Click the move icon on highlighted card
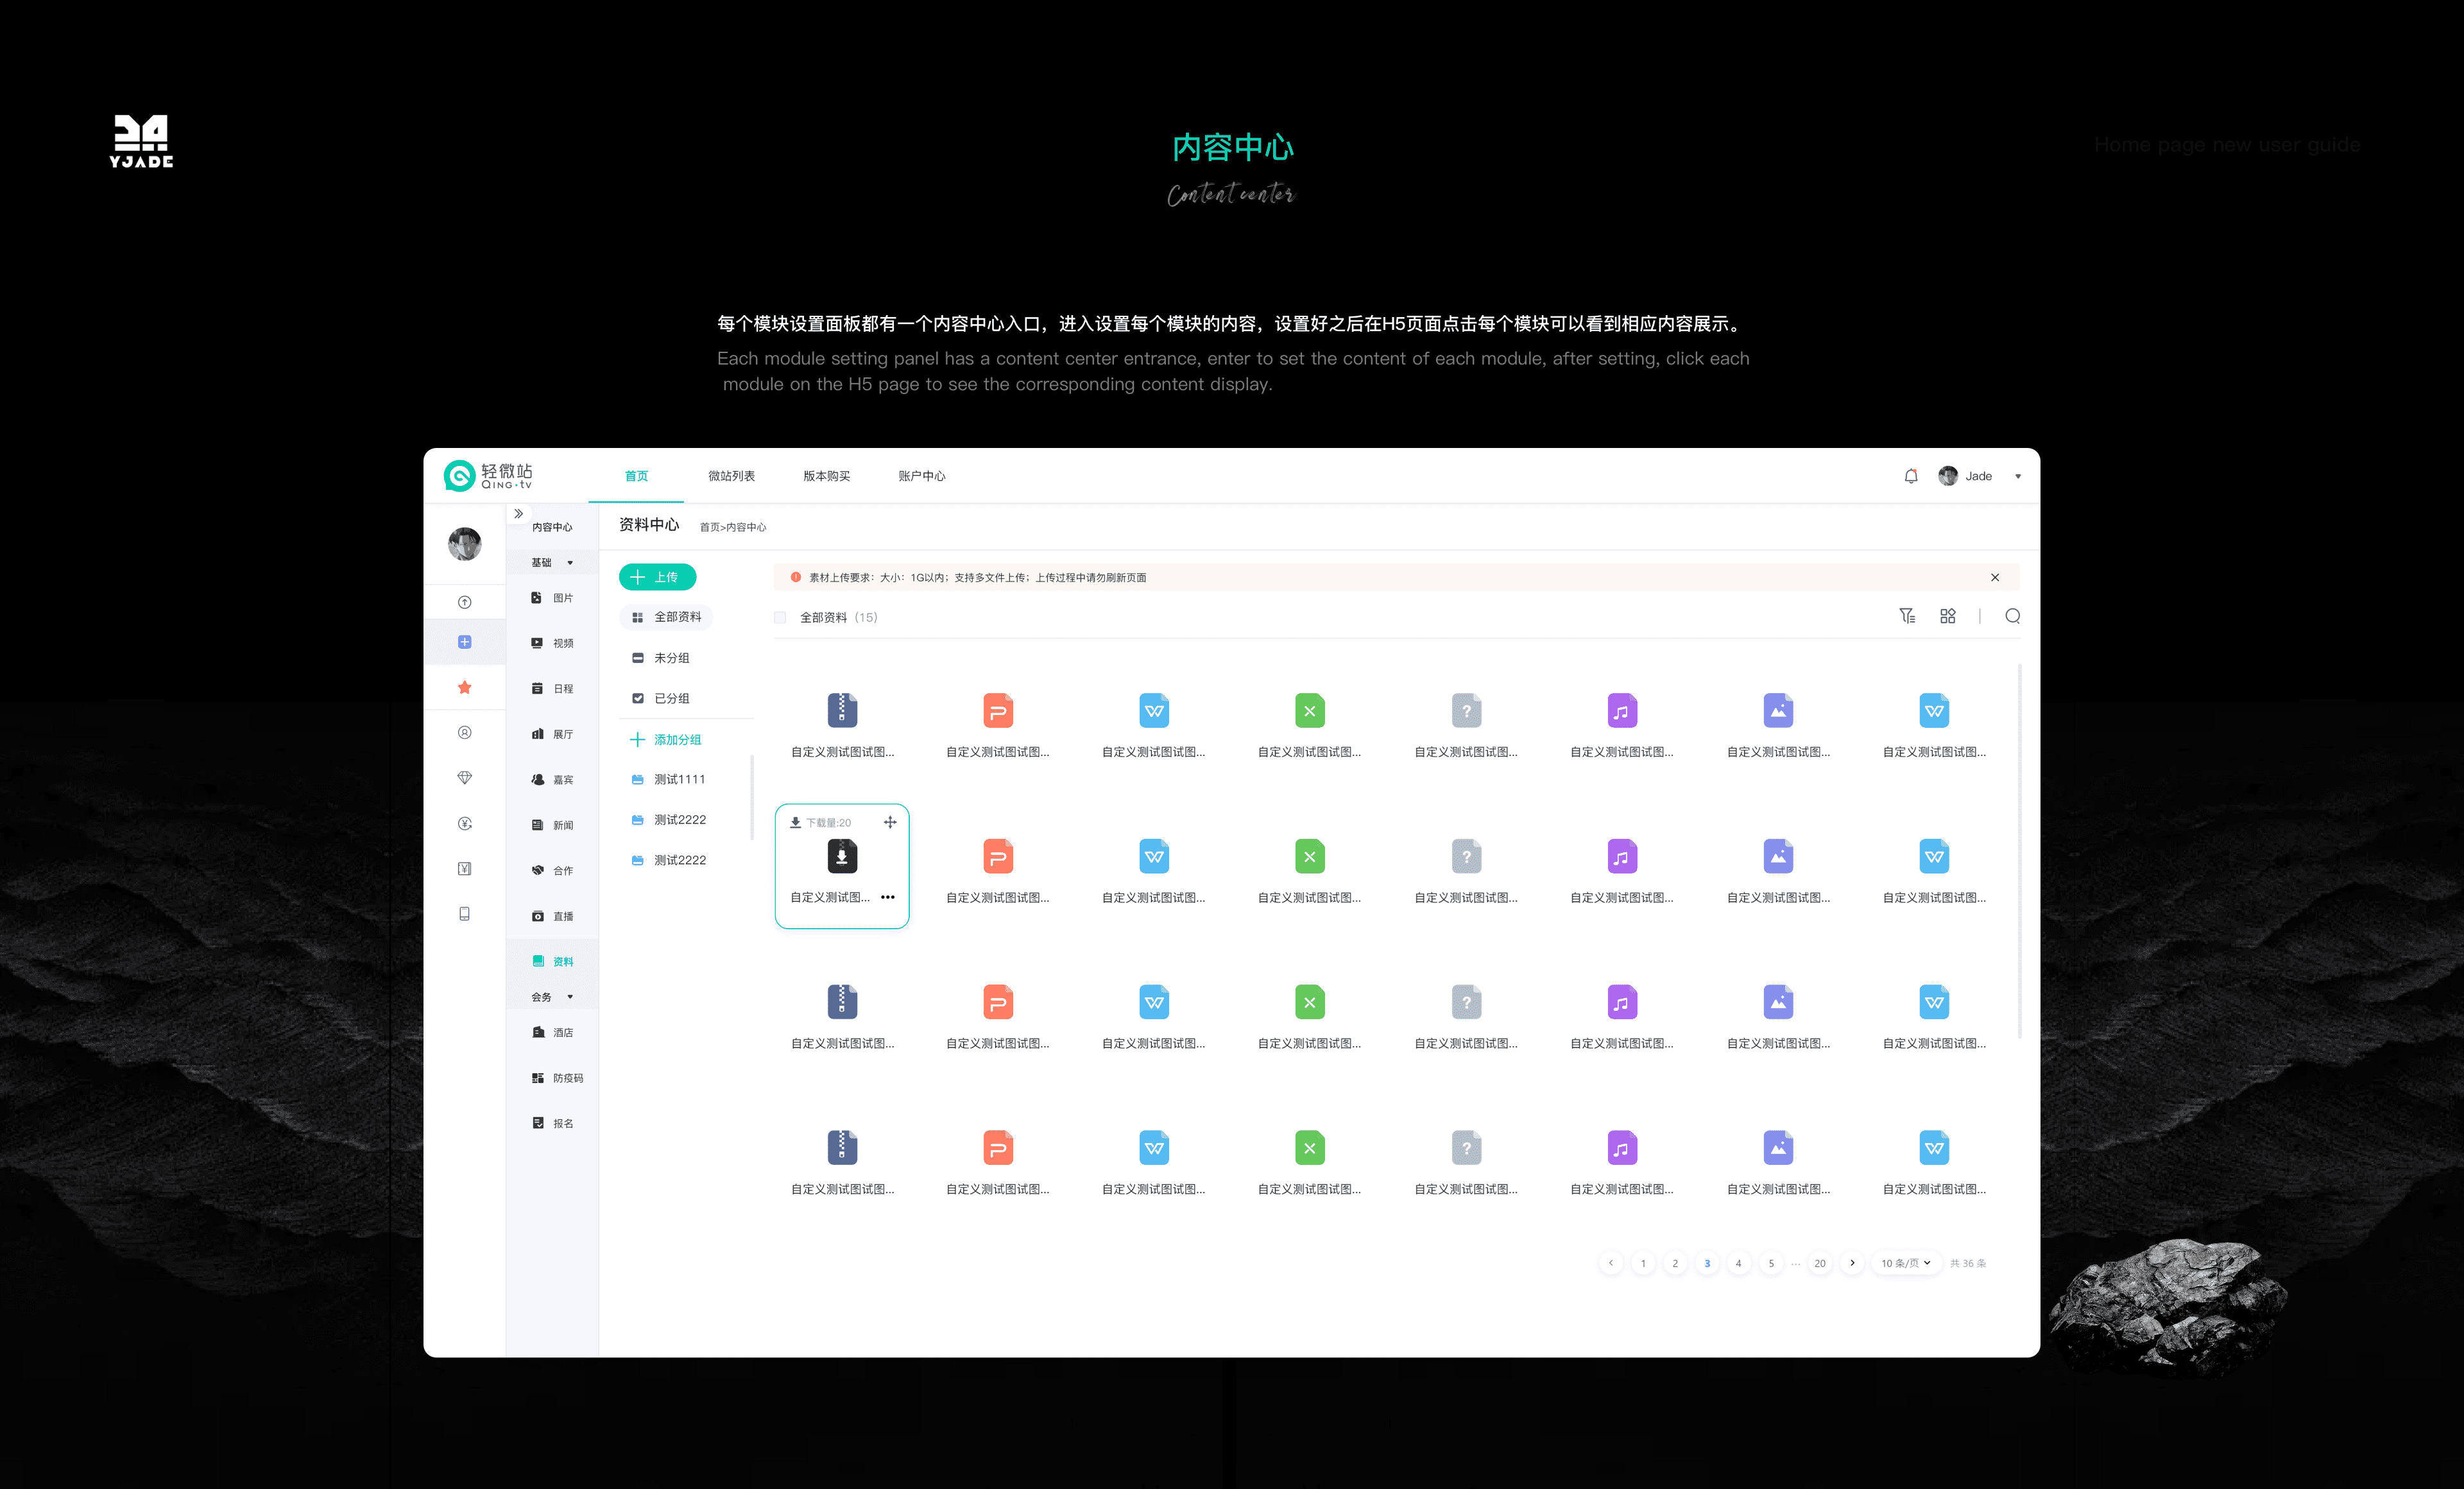 [890, 822]
